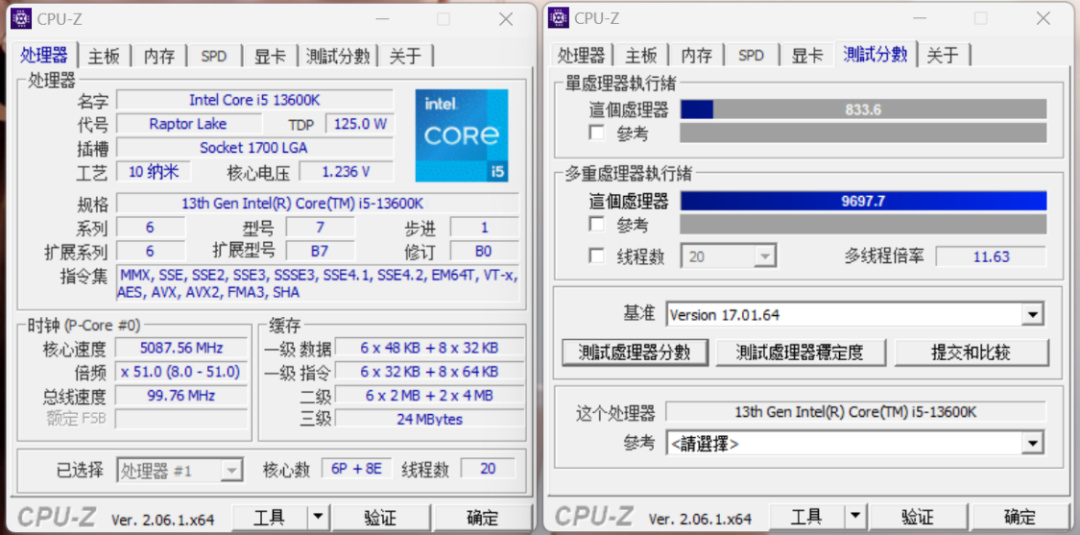Image resolution: width=1080 pixels, height=535 pixels.
Task: Open 内存 tab in left window
Action: (159, 56)
